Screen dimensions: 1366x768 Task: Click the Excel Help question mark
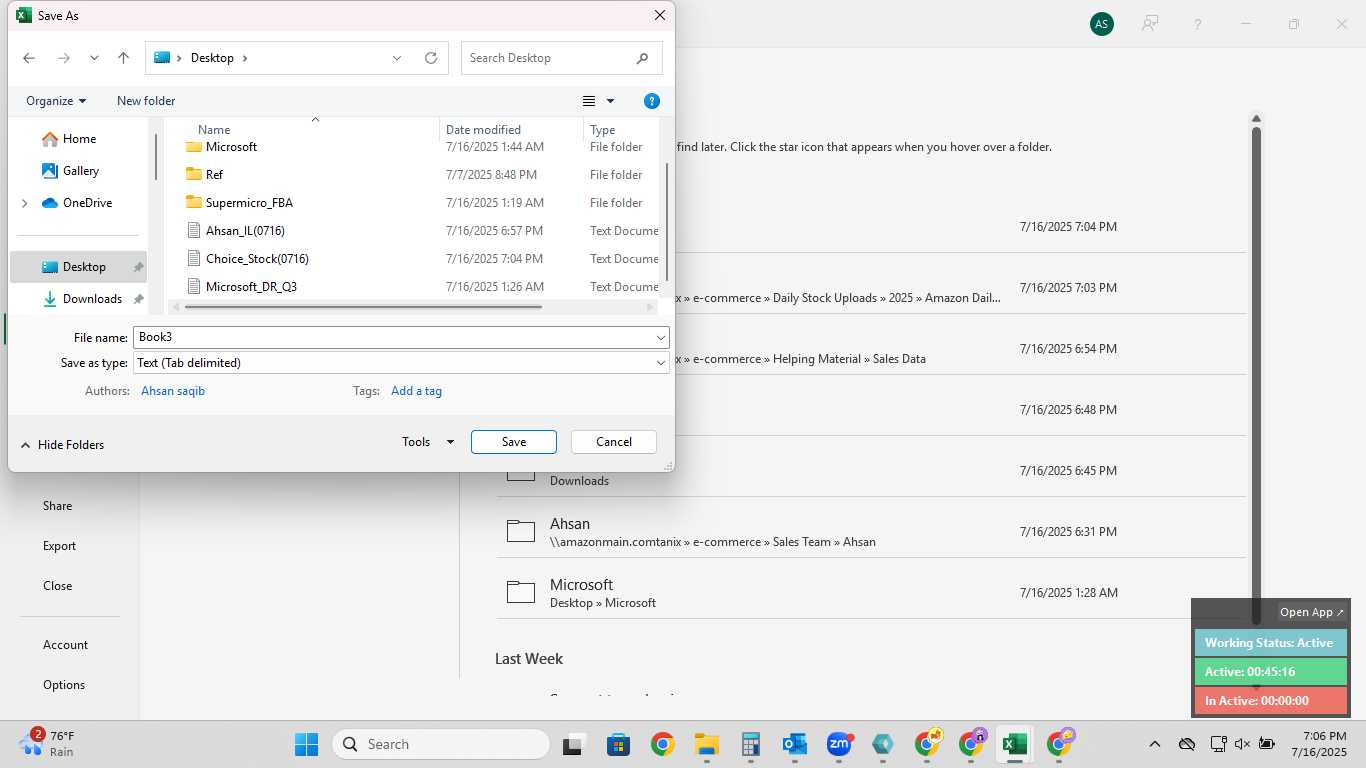point(1198,24)
